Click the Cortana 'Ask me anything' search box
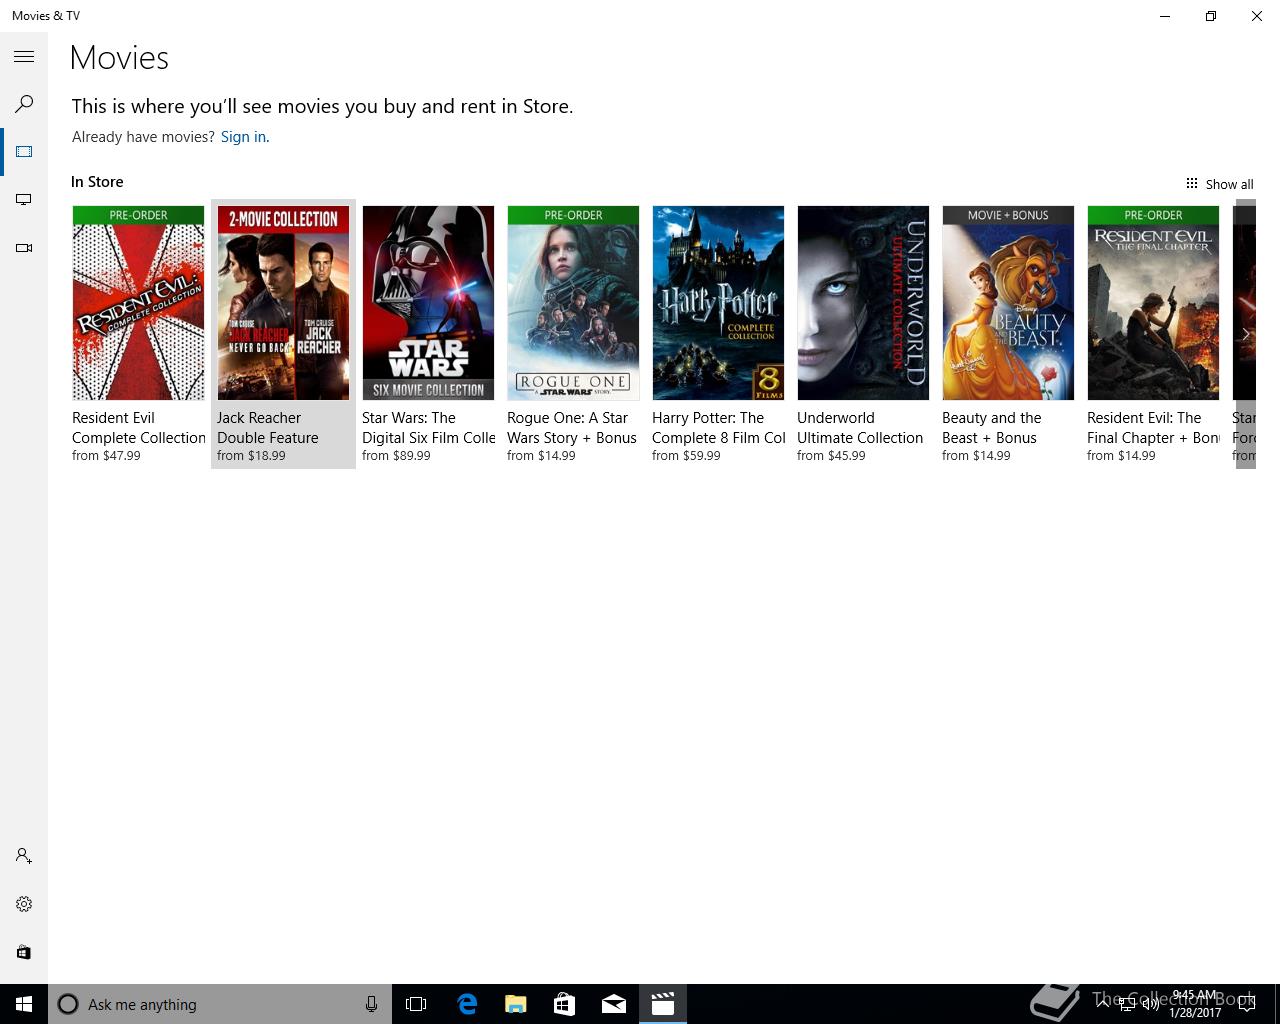This screenshot has height=1024, width=1280. (x=220, y=1004)
